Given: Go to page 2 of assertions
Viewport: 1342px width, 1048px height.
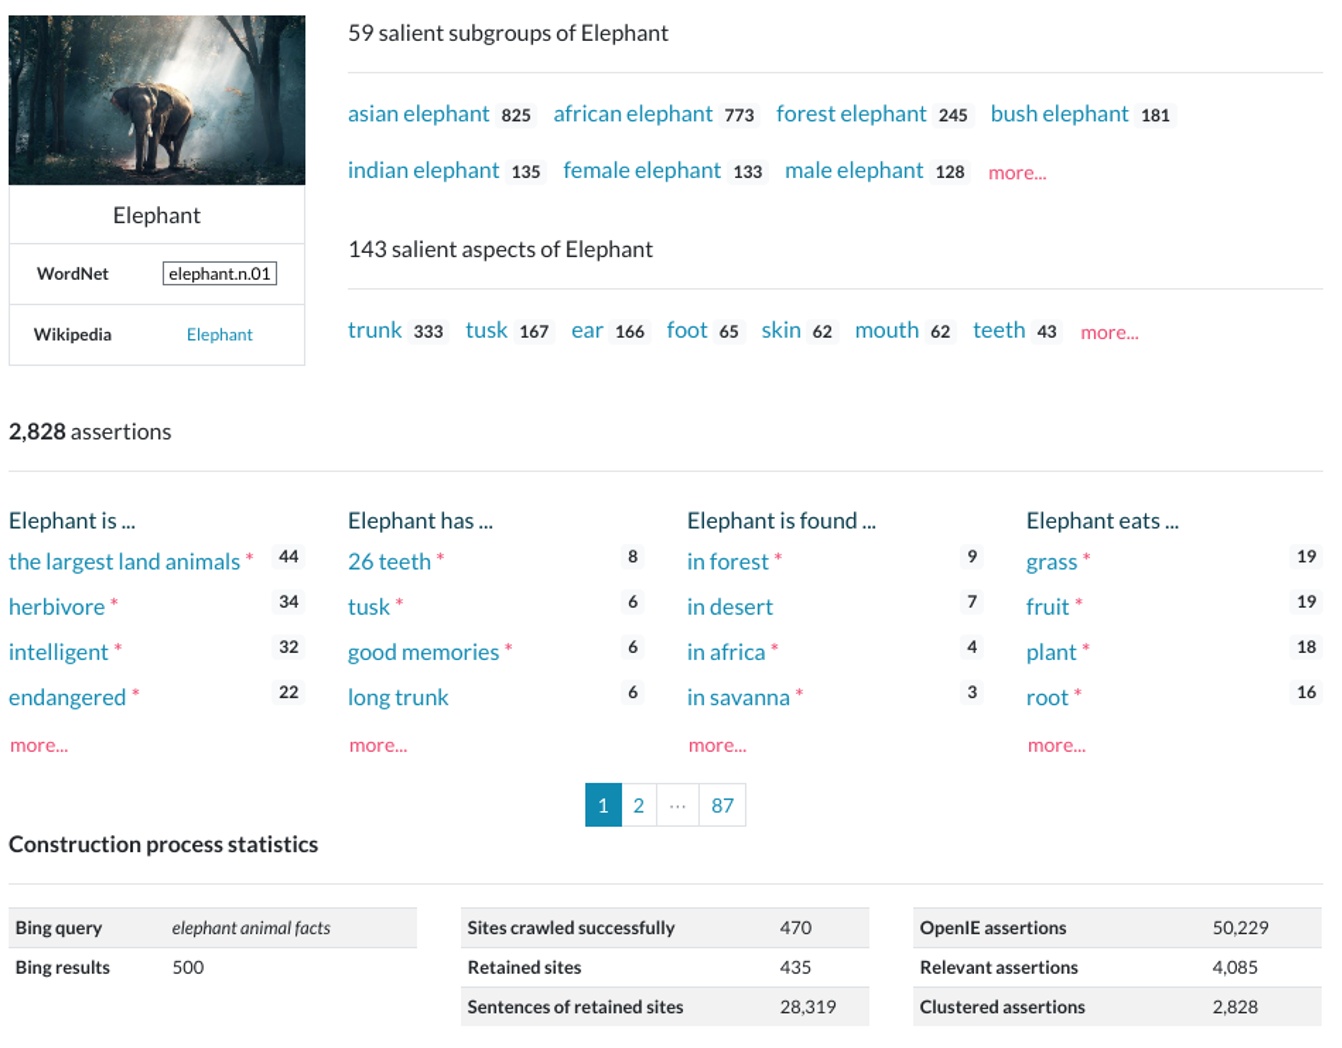Looking at the screenshot, I should click(x=638, y=806).
